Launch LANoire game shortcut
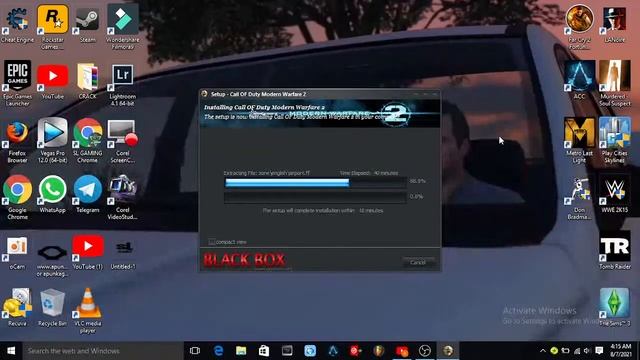 [x=614, y=24]
